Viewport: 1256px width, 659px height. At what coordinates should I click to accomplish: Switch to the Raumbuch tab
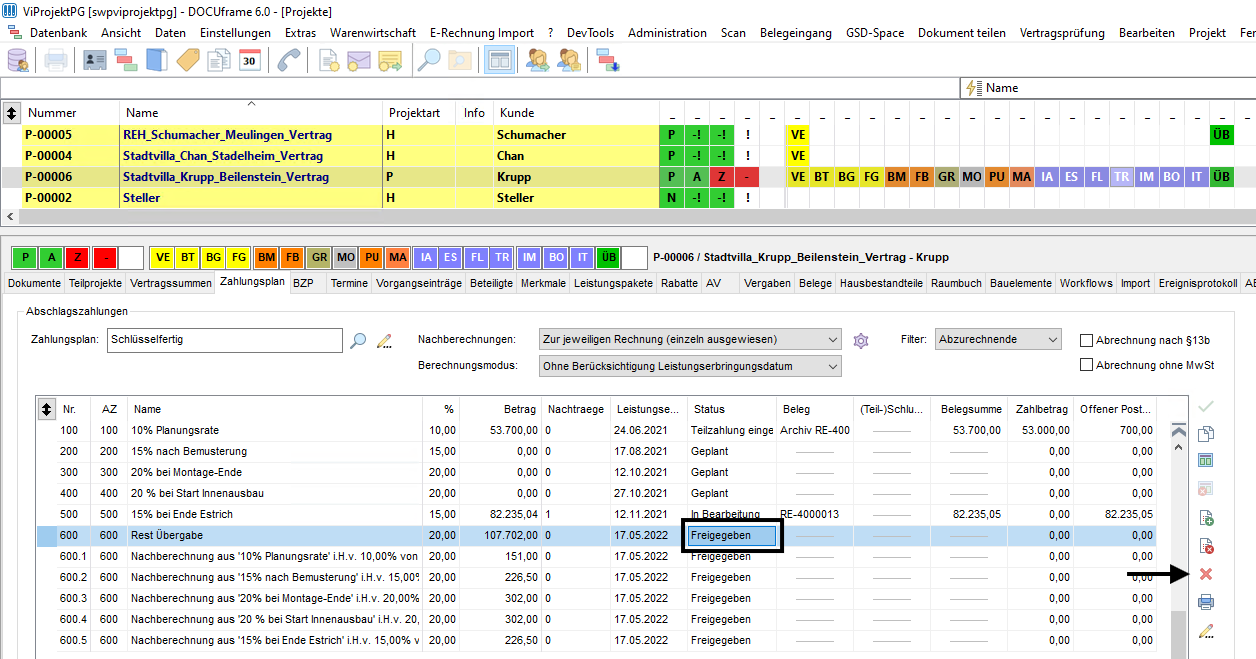click(x=956, y=283)
